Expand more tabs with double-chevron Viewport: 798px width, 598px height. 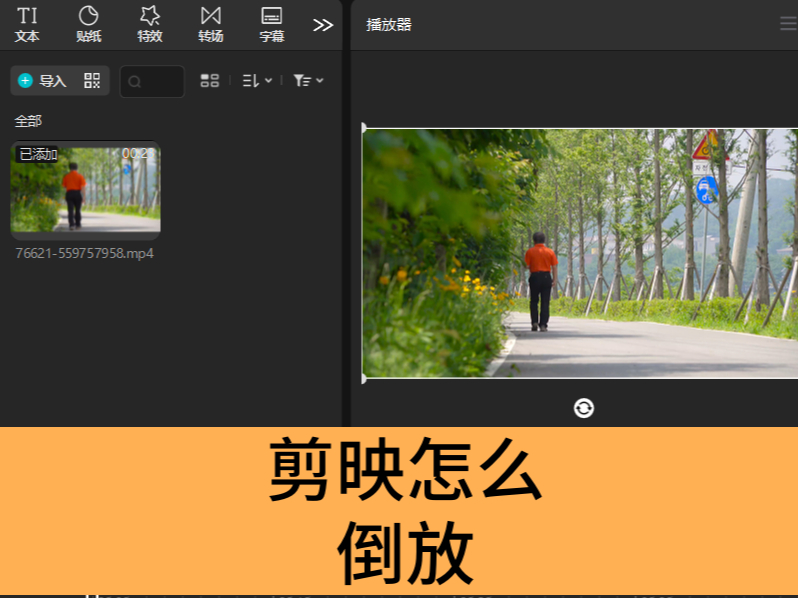coord(323,25)
